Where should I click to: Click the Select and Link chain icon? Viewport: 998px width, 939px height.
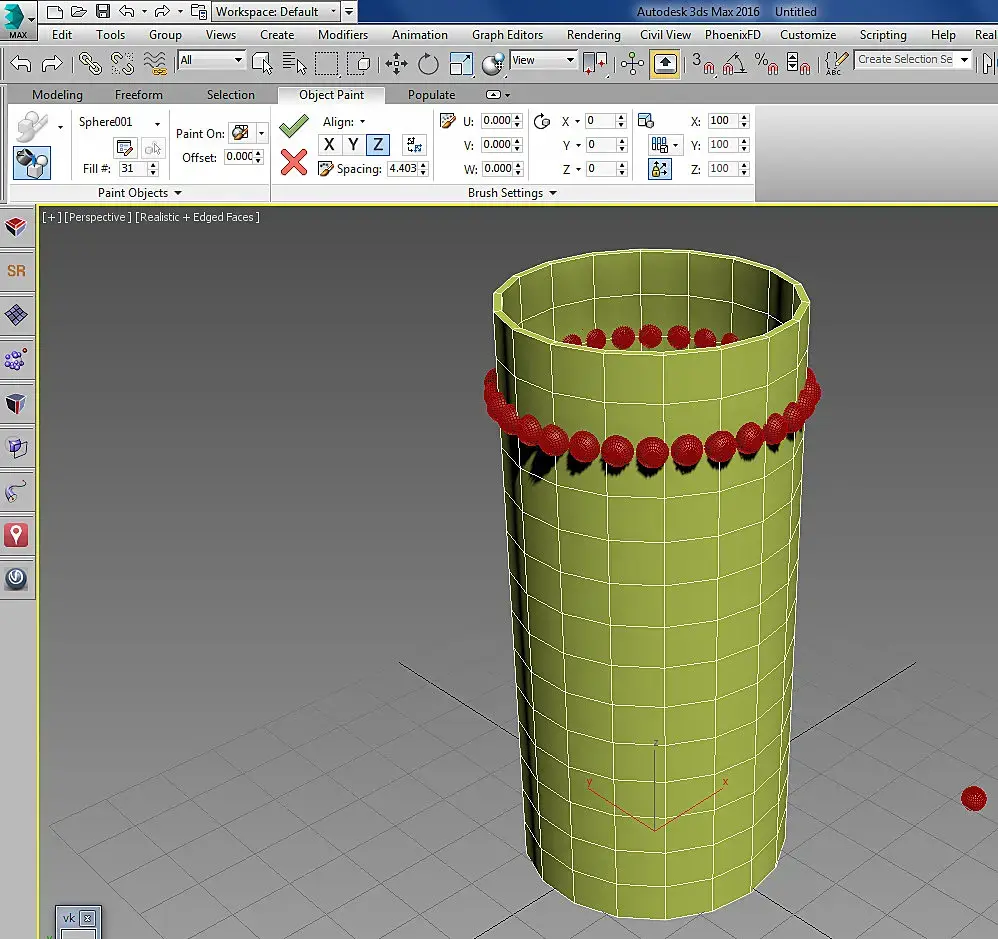[x=91, y=64]
